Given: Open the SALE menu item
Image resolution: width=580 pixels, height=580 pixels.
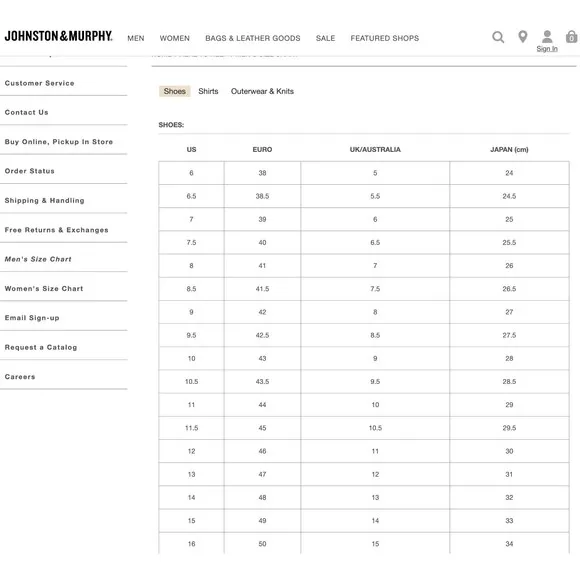Looking at the screenshot, I should pos(326,38).
